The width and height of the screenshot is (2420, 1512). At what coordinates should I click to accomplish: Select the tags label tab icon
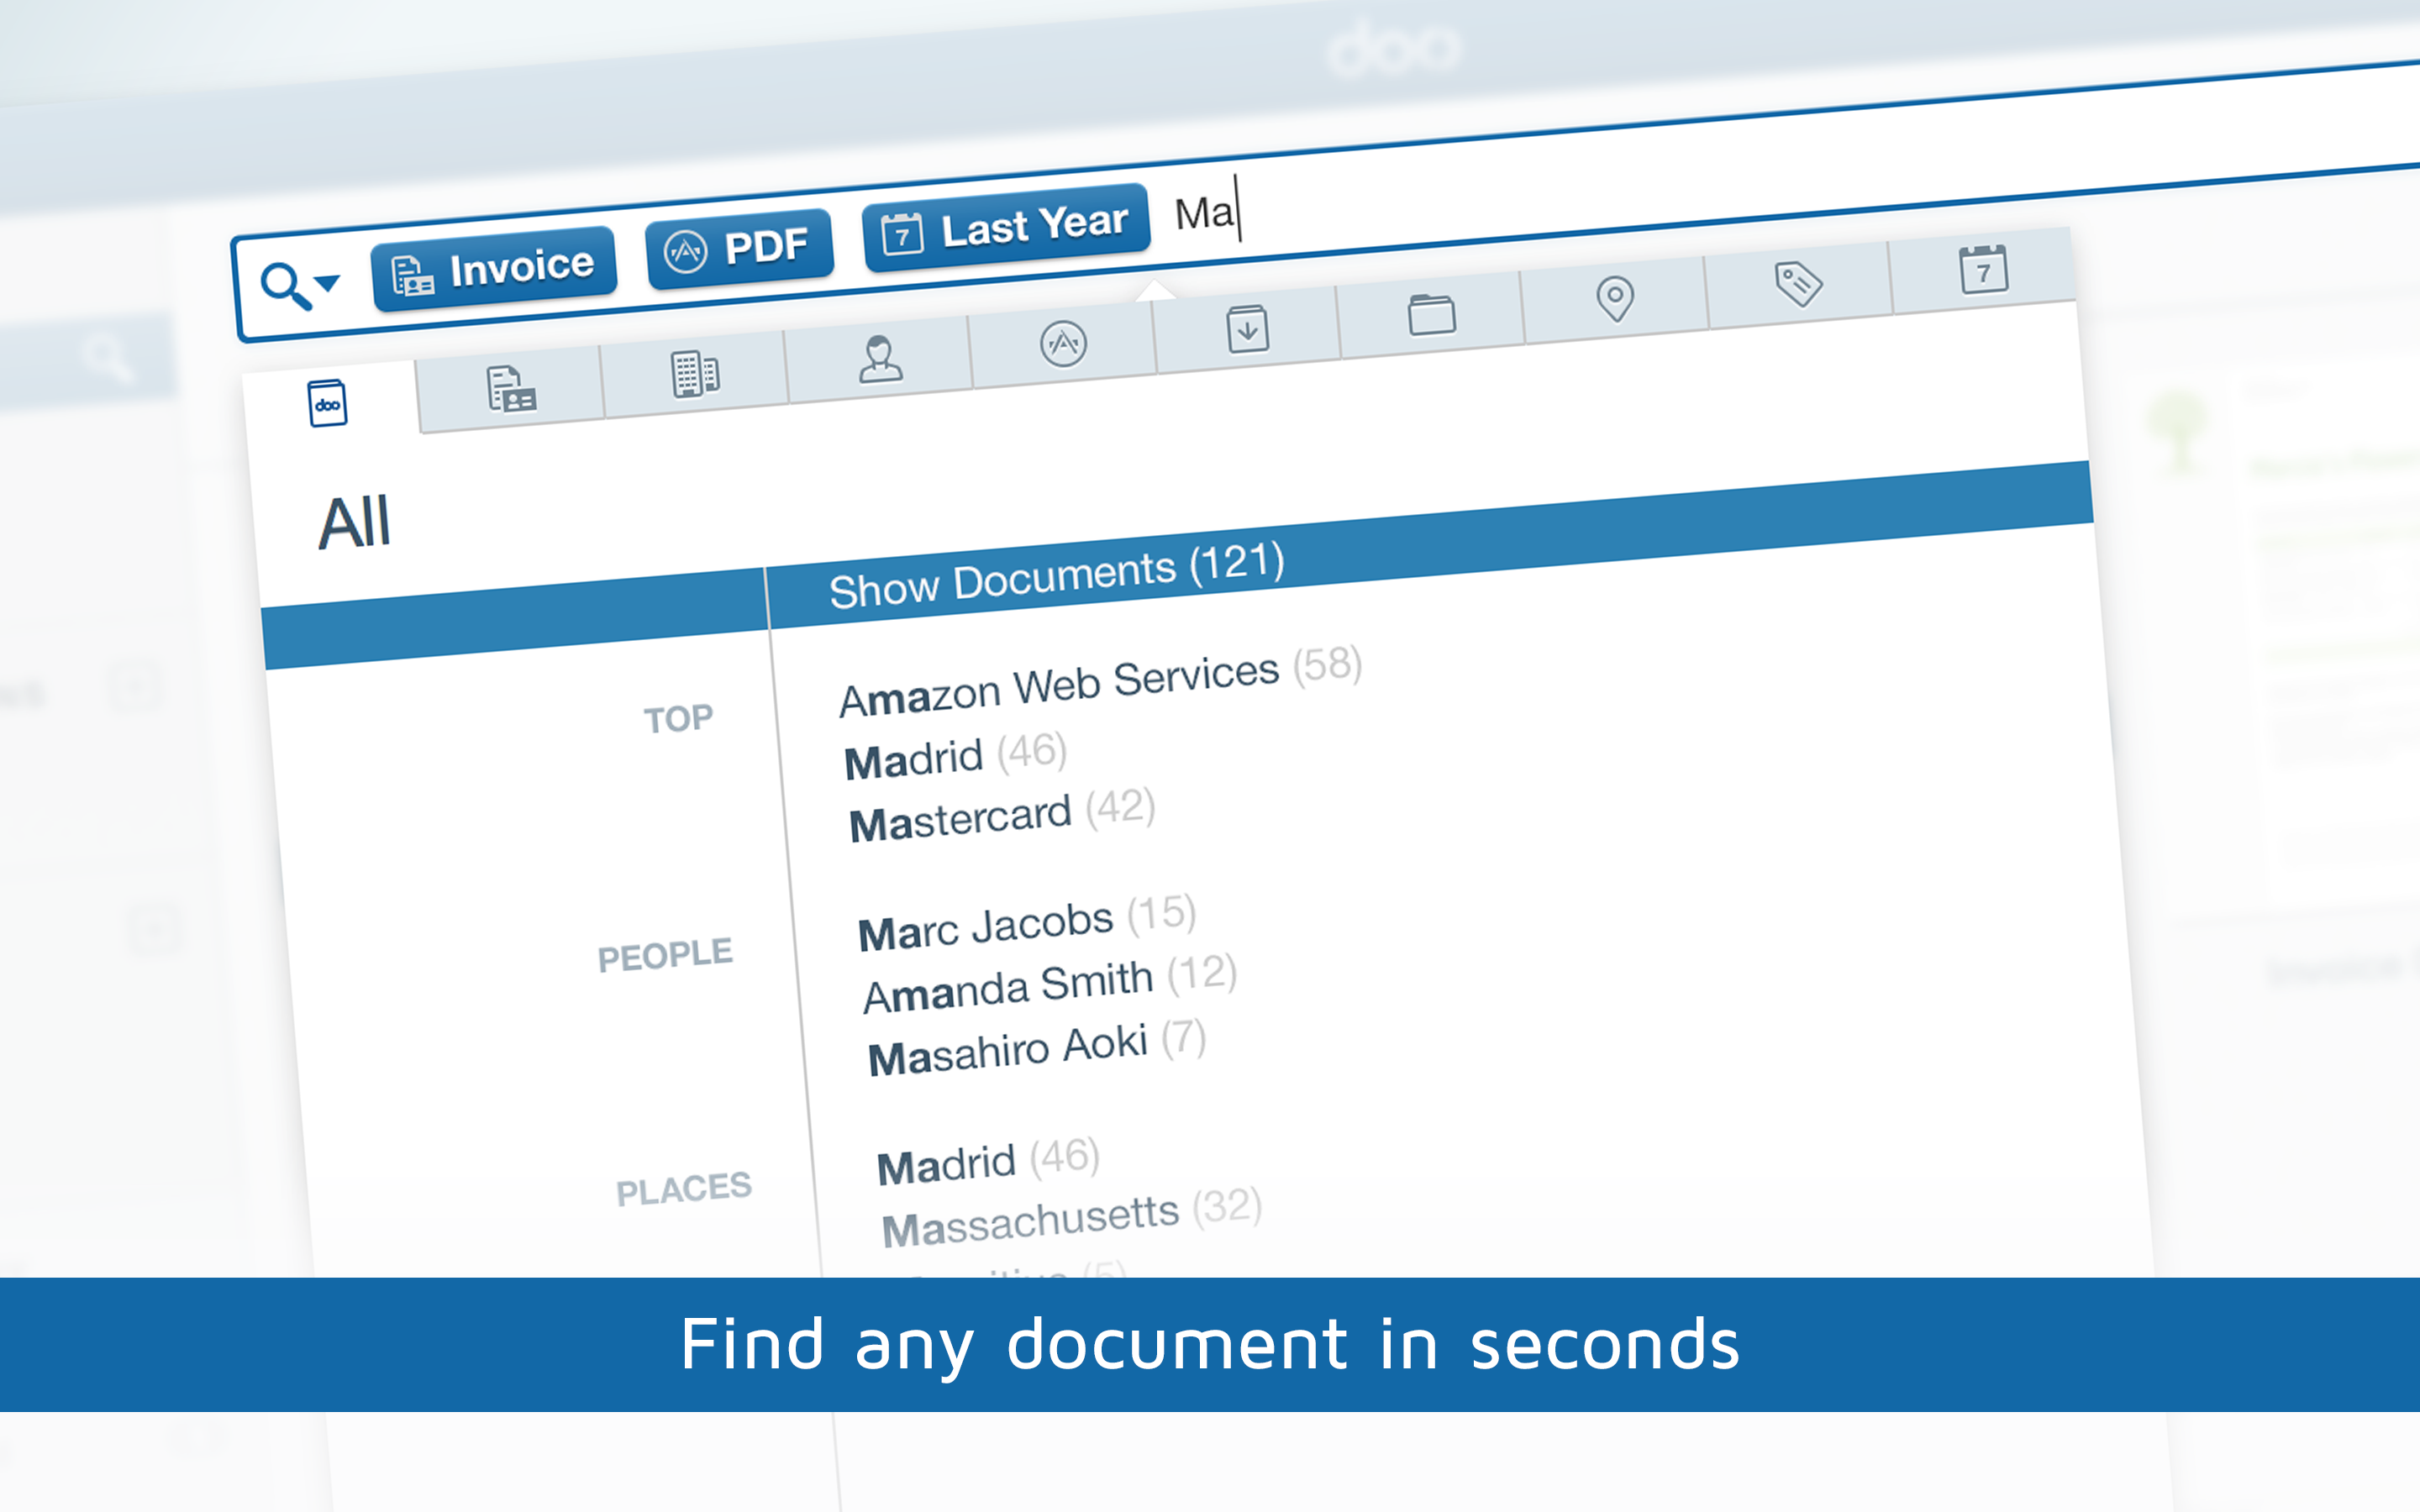(1798, 284)
